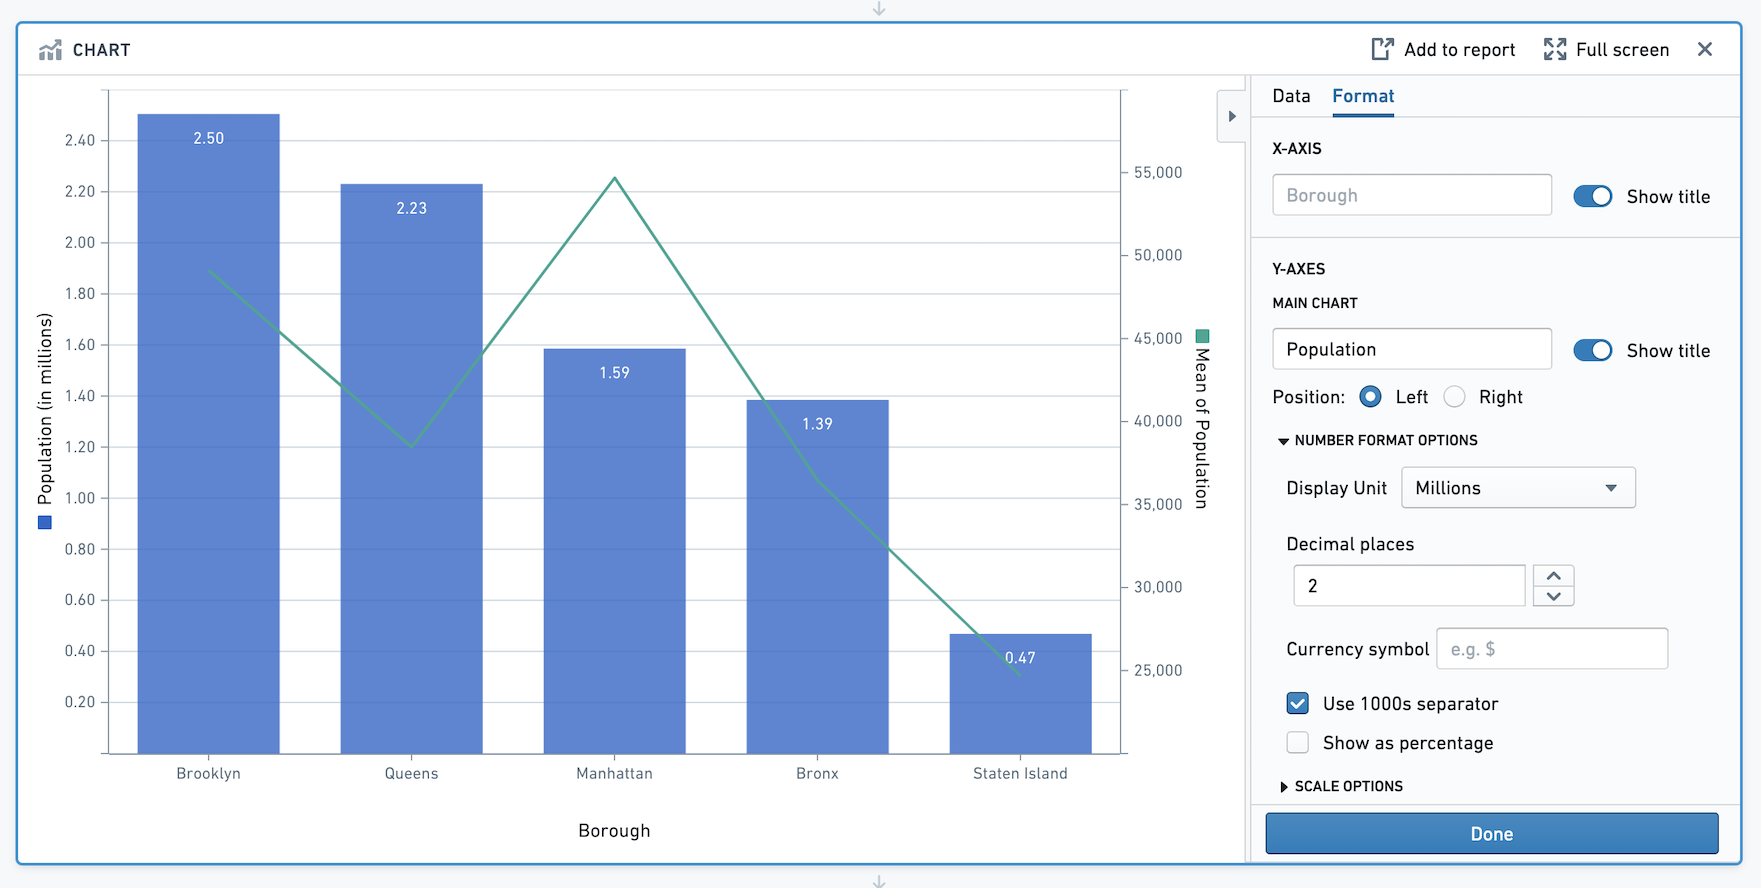Expand the Scale Options section
This screenshot has width=1761, height=888.
tap(1341, 786)
